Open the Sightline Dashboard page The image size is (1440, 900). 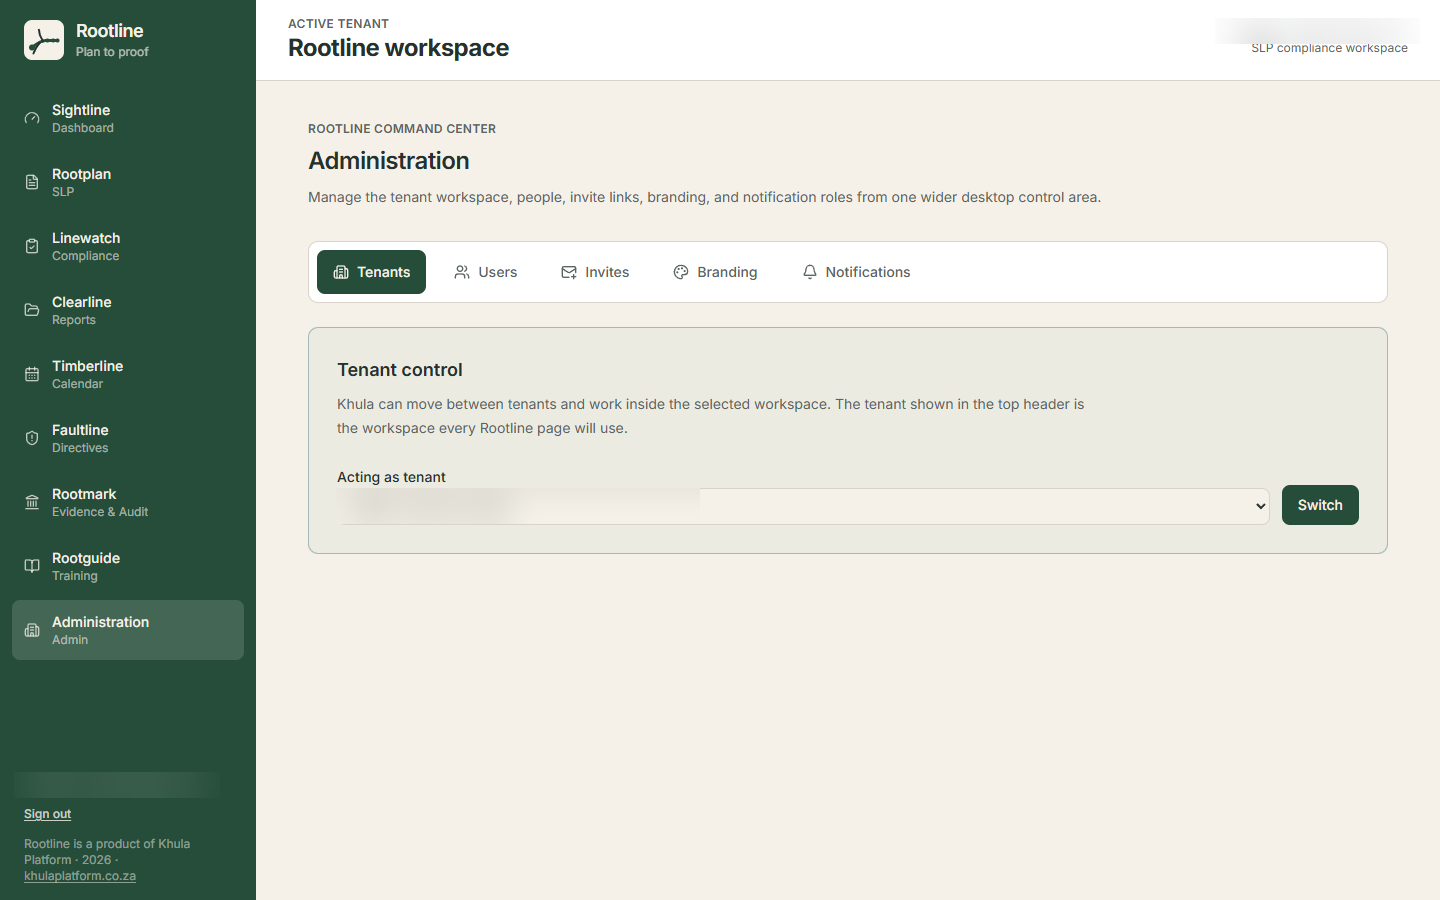pyautogui.click(x=128, y=118)
